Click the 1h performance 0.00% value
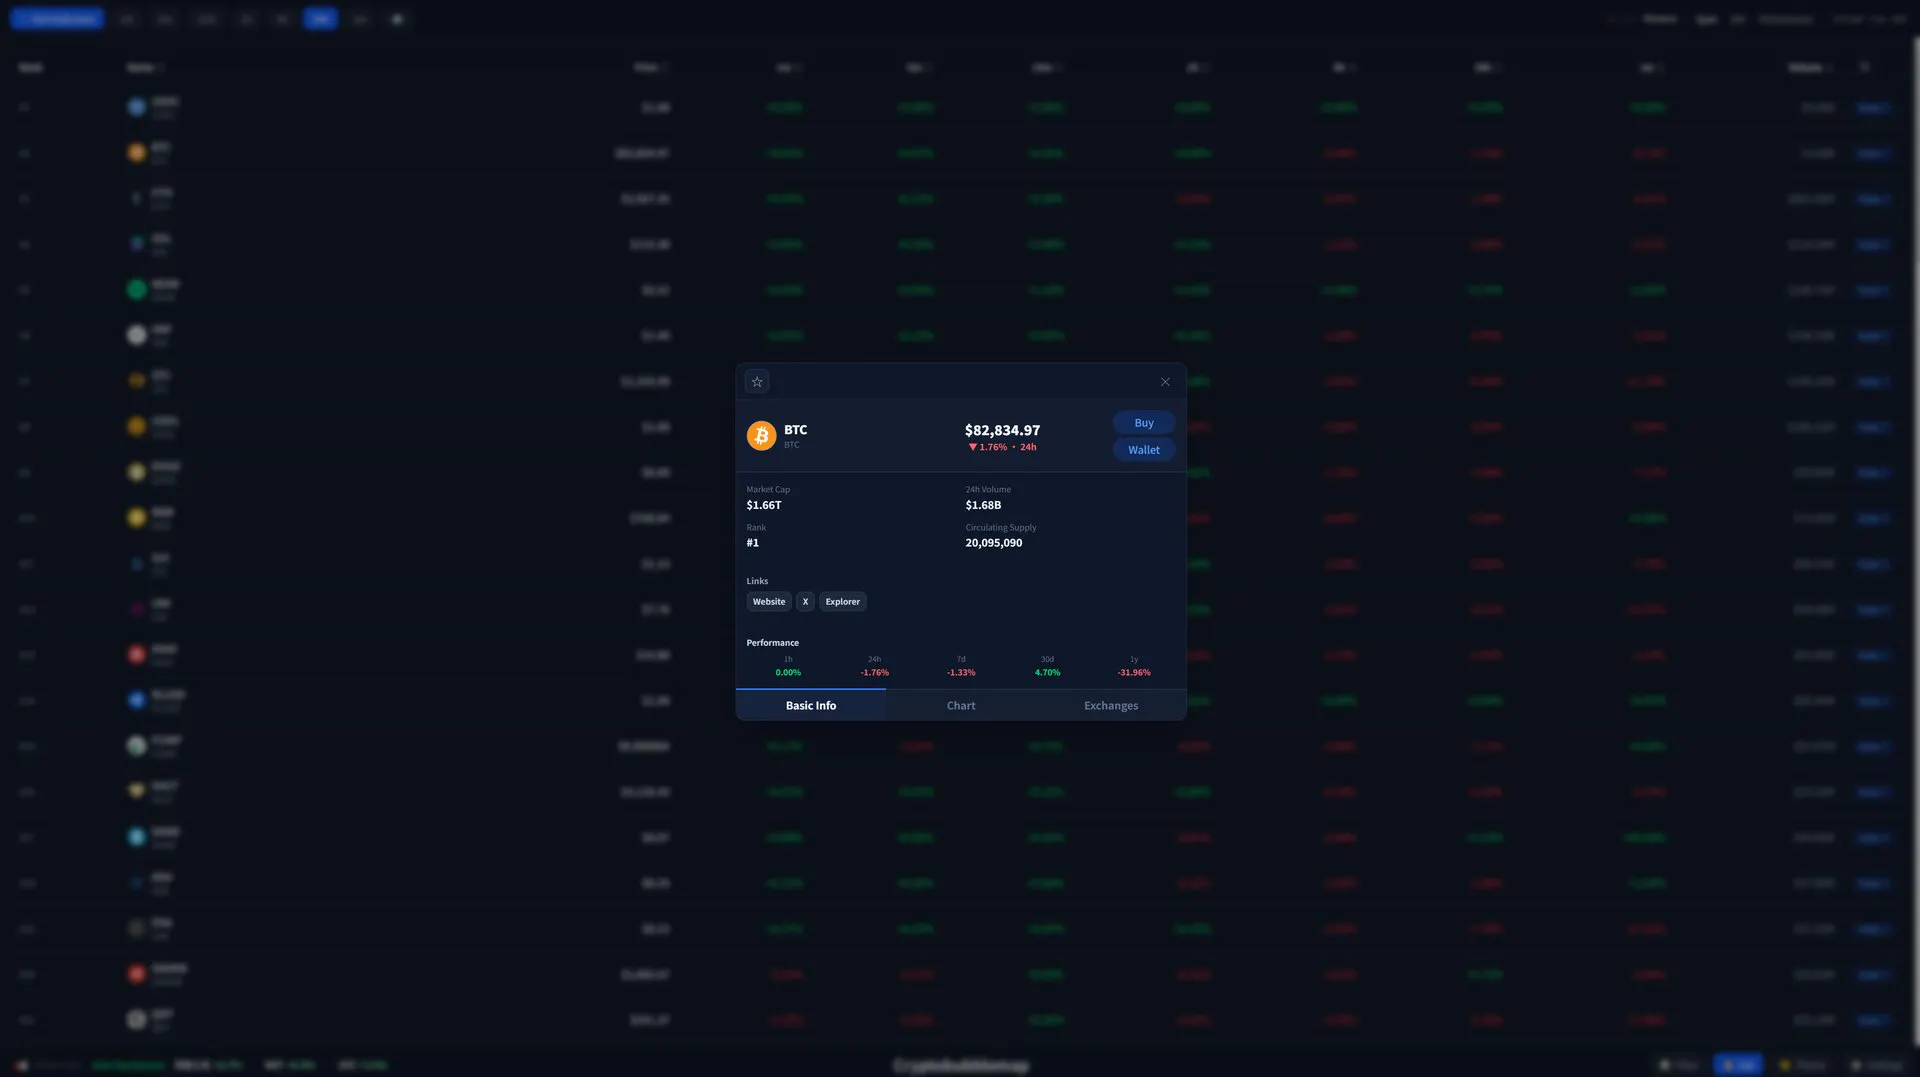Screen dimensions: 1920x1077 (788, 673)
